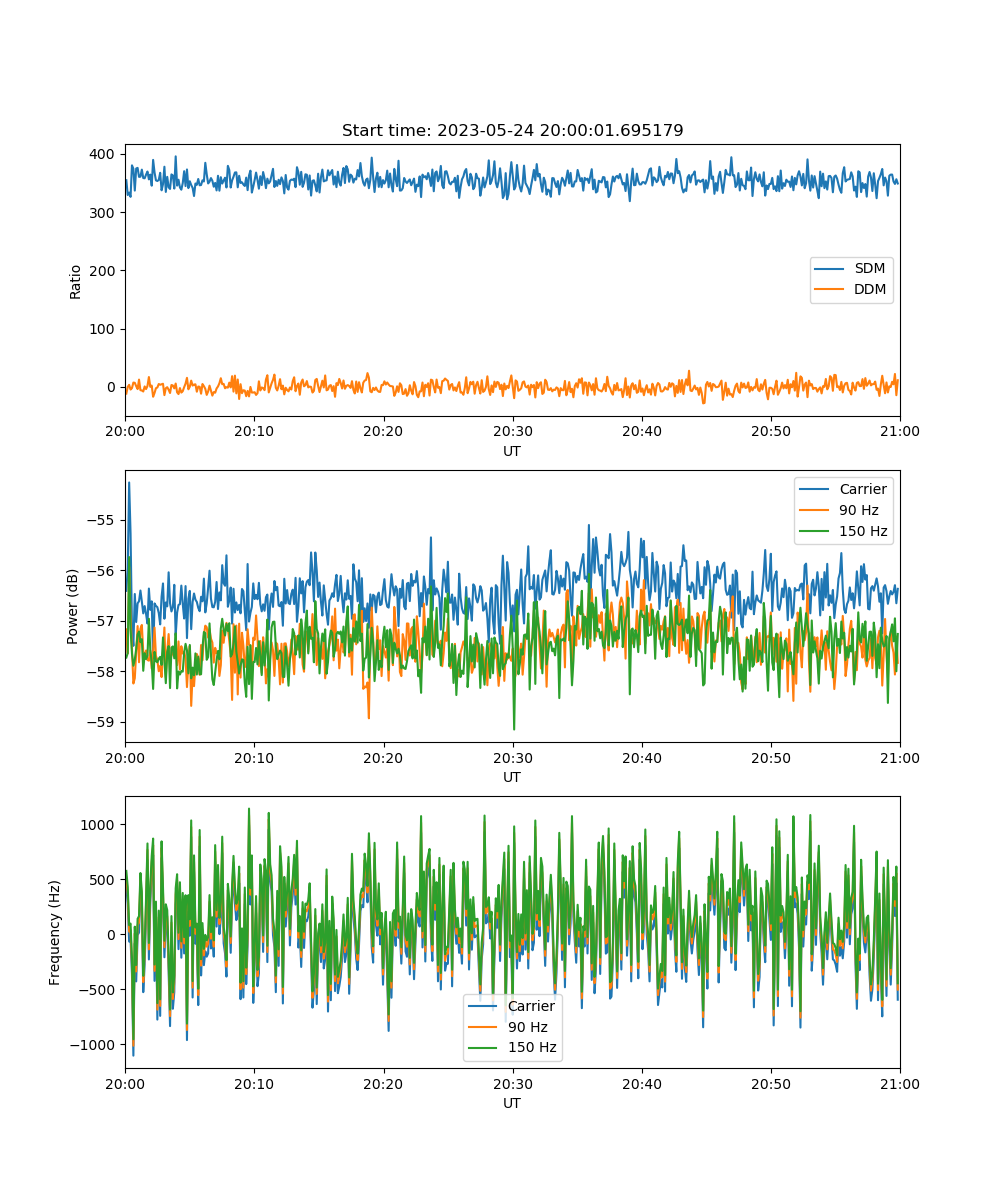
Task: Click the 20:30 tick label under the top plot
Action: [512, 431]
